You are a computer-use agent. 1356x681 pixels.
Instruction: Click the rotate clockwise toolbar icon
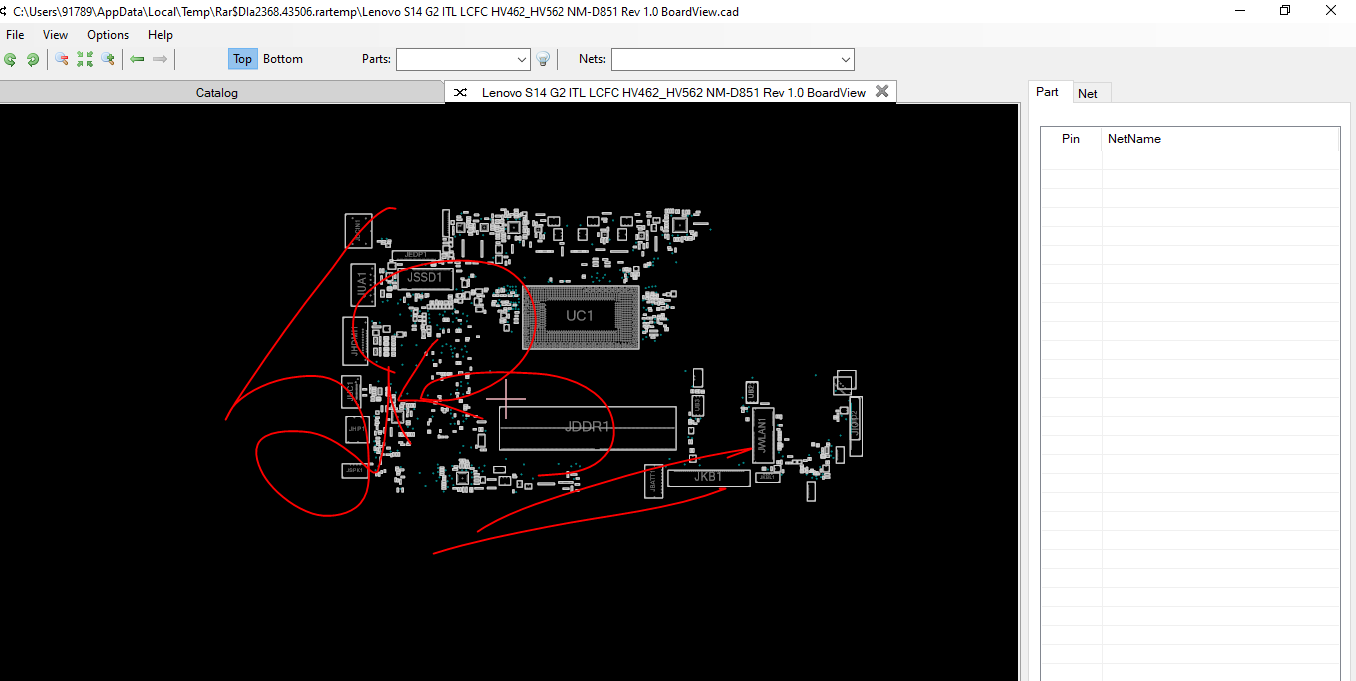click(x=33, y=60)
